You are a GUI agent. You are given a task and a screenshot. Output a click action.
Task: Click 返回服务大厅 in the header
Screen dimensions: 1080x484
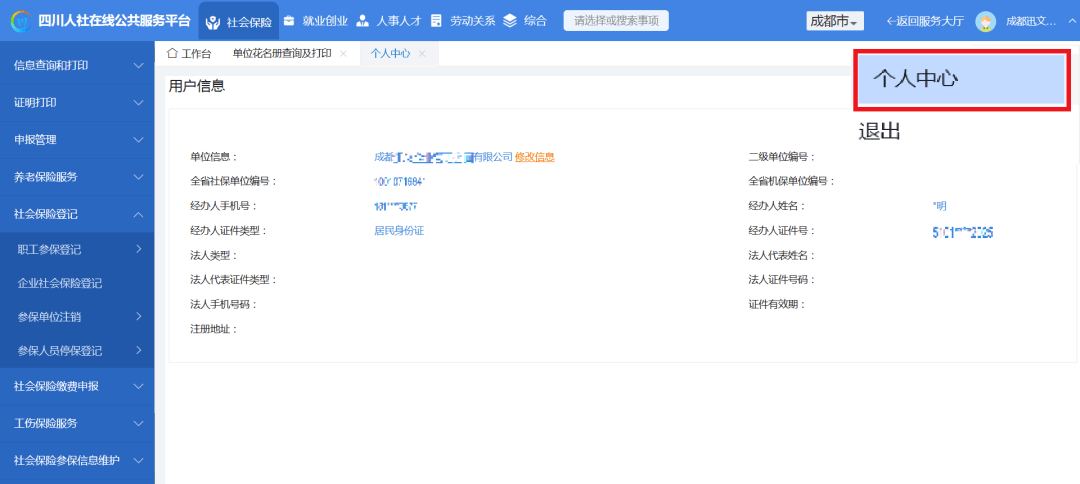tap(925, 21)
